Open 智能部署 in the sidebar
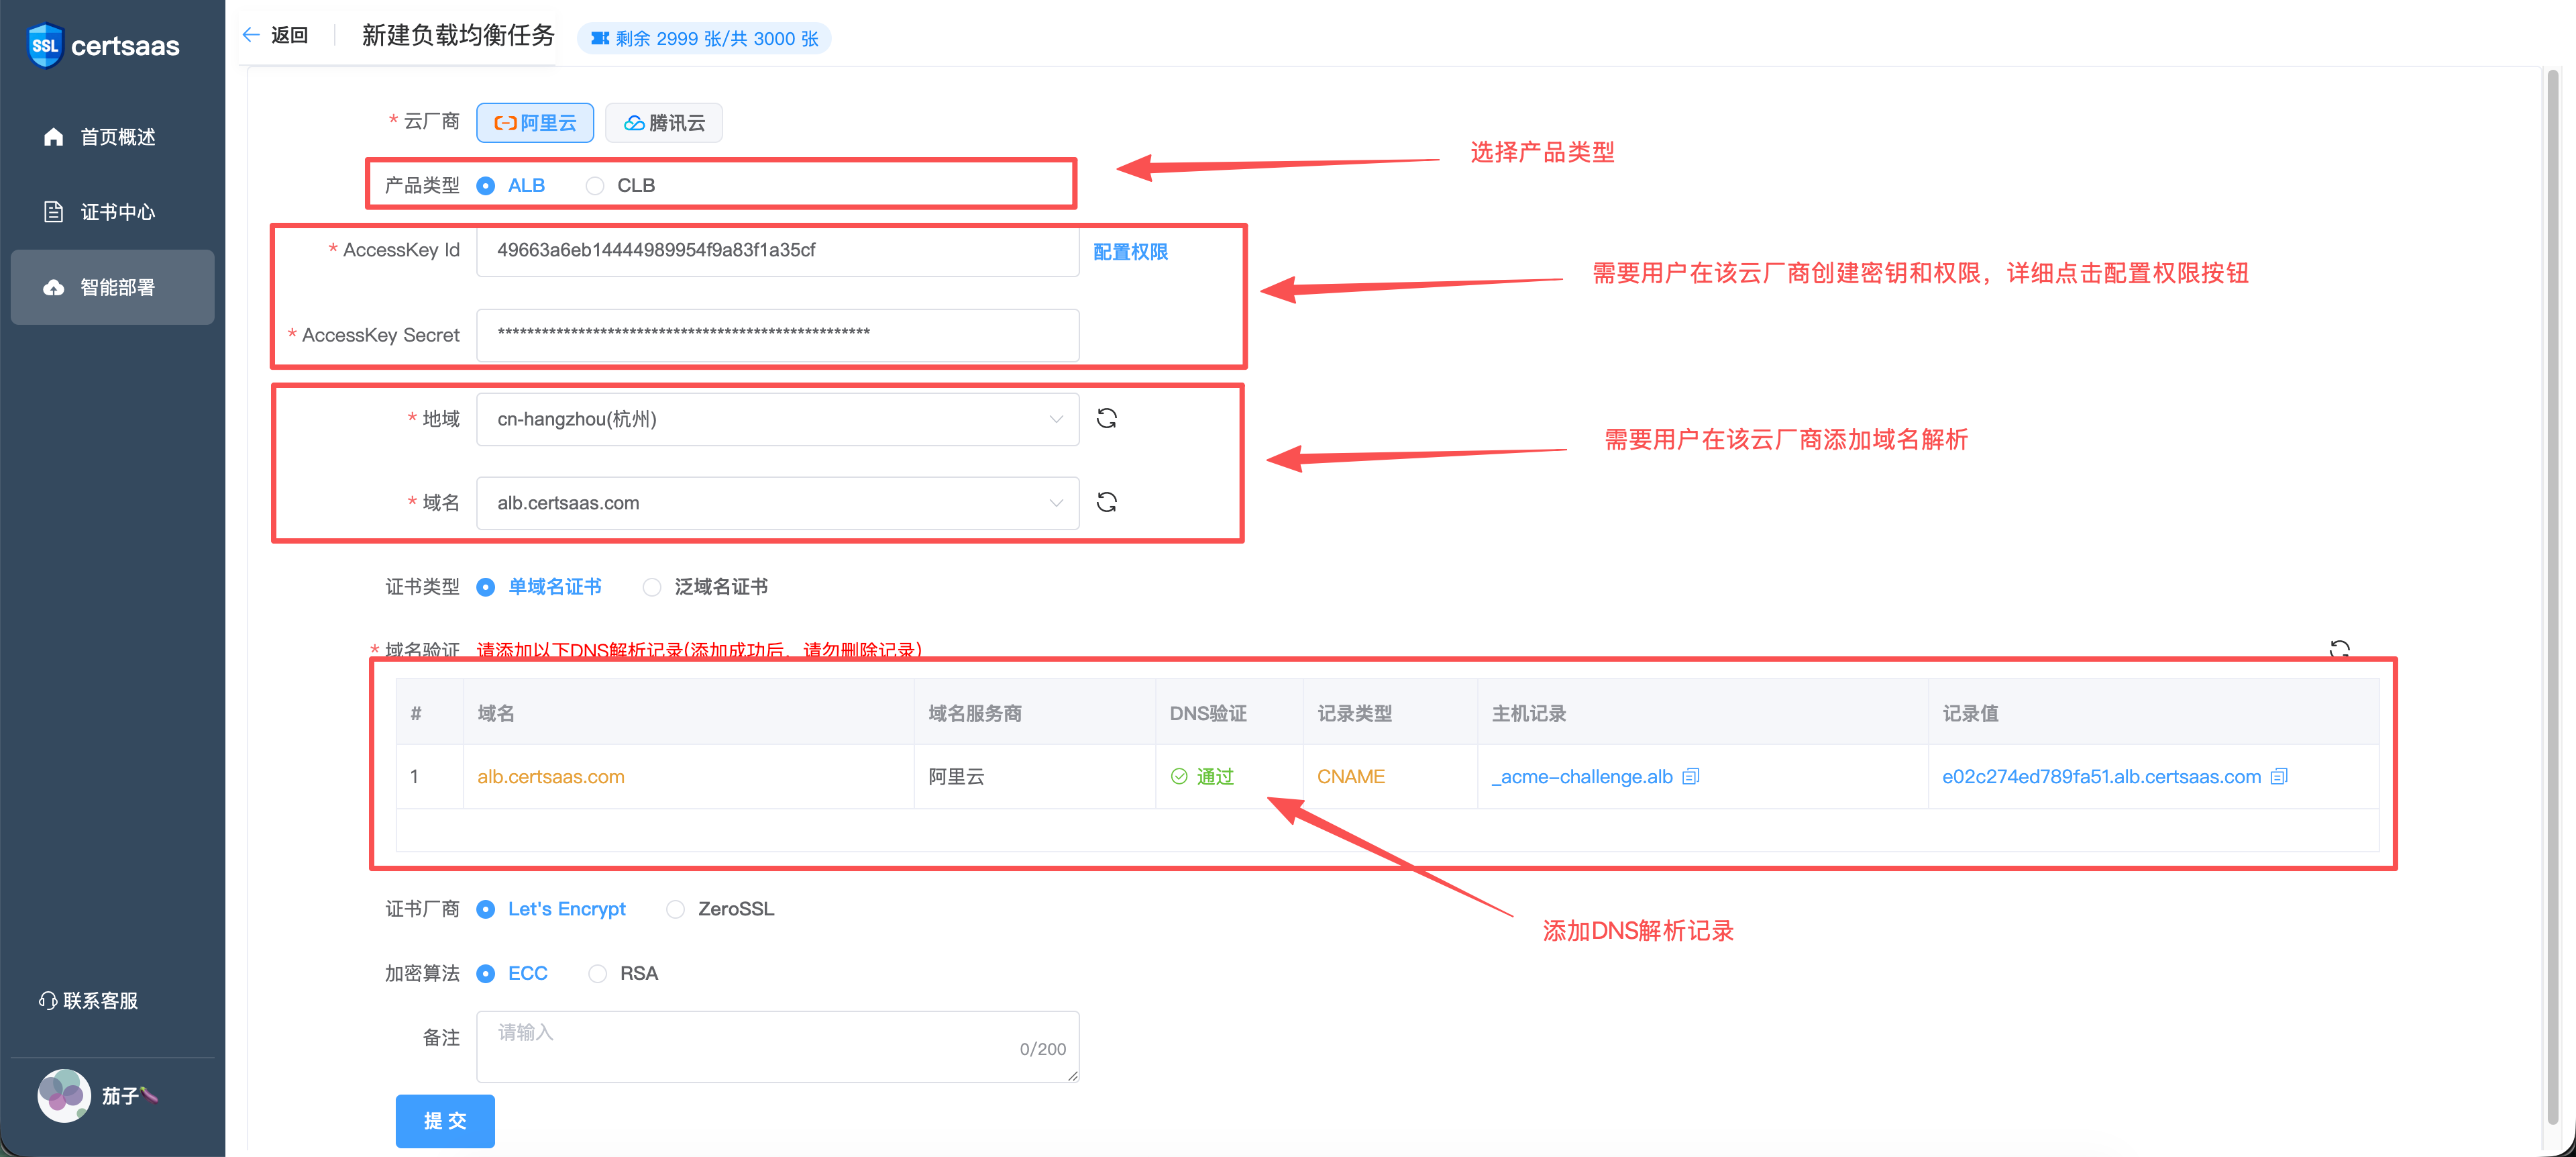The image size is (2576, 1157). coord(113,288)
